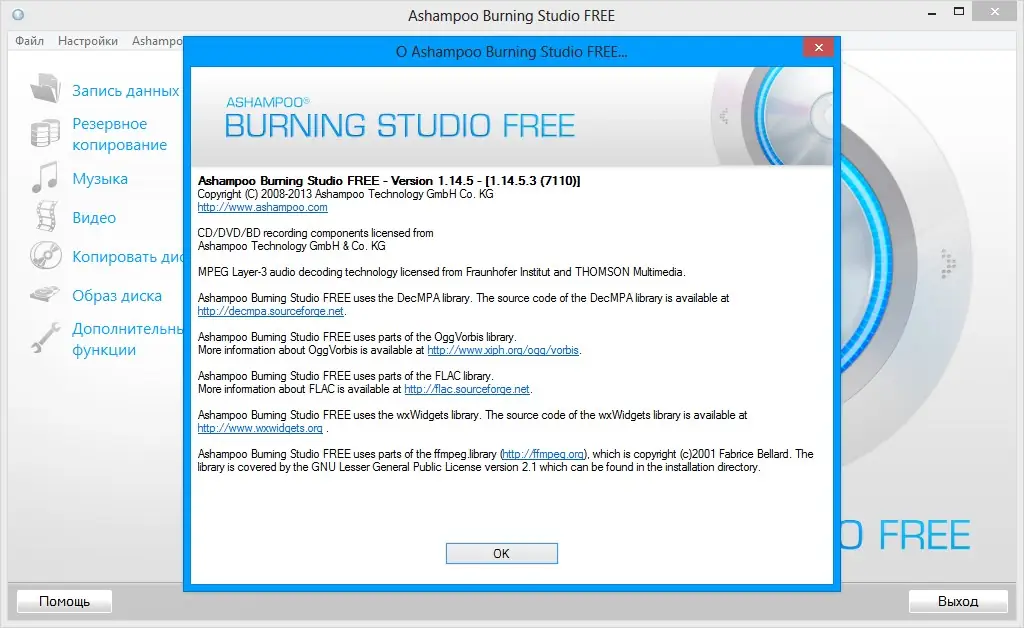
Task: Click the app icon in main title bar
Action: click(18, 14)
